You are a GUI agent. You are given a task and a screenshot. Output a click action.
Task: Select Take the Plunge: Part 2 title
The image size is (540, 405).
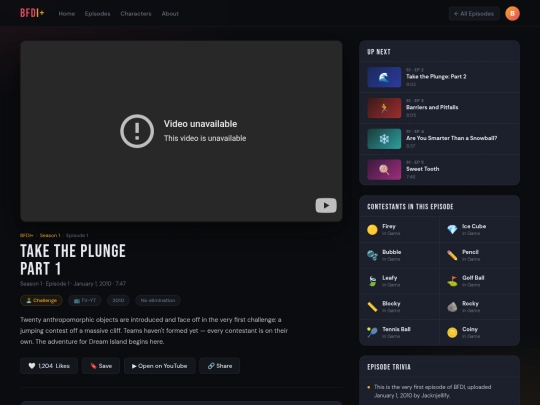[x=436, y=76]
